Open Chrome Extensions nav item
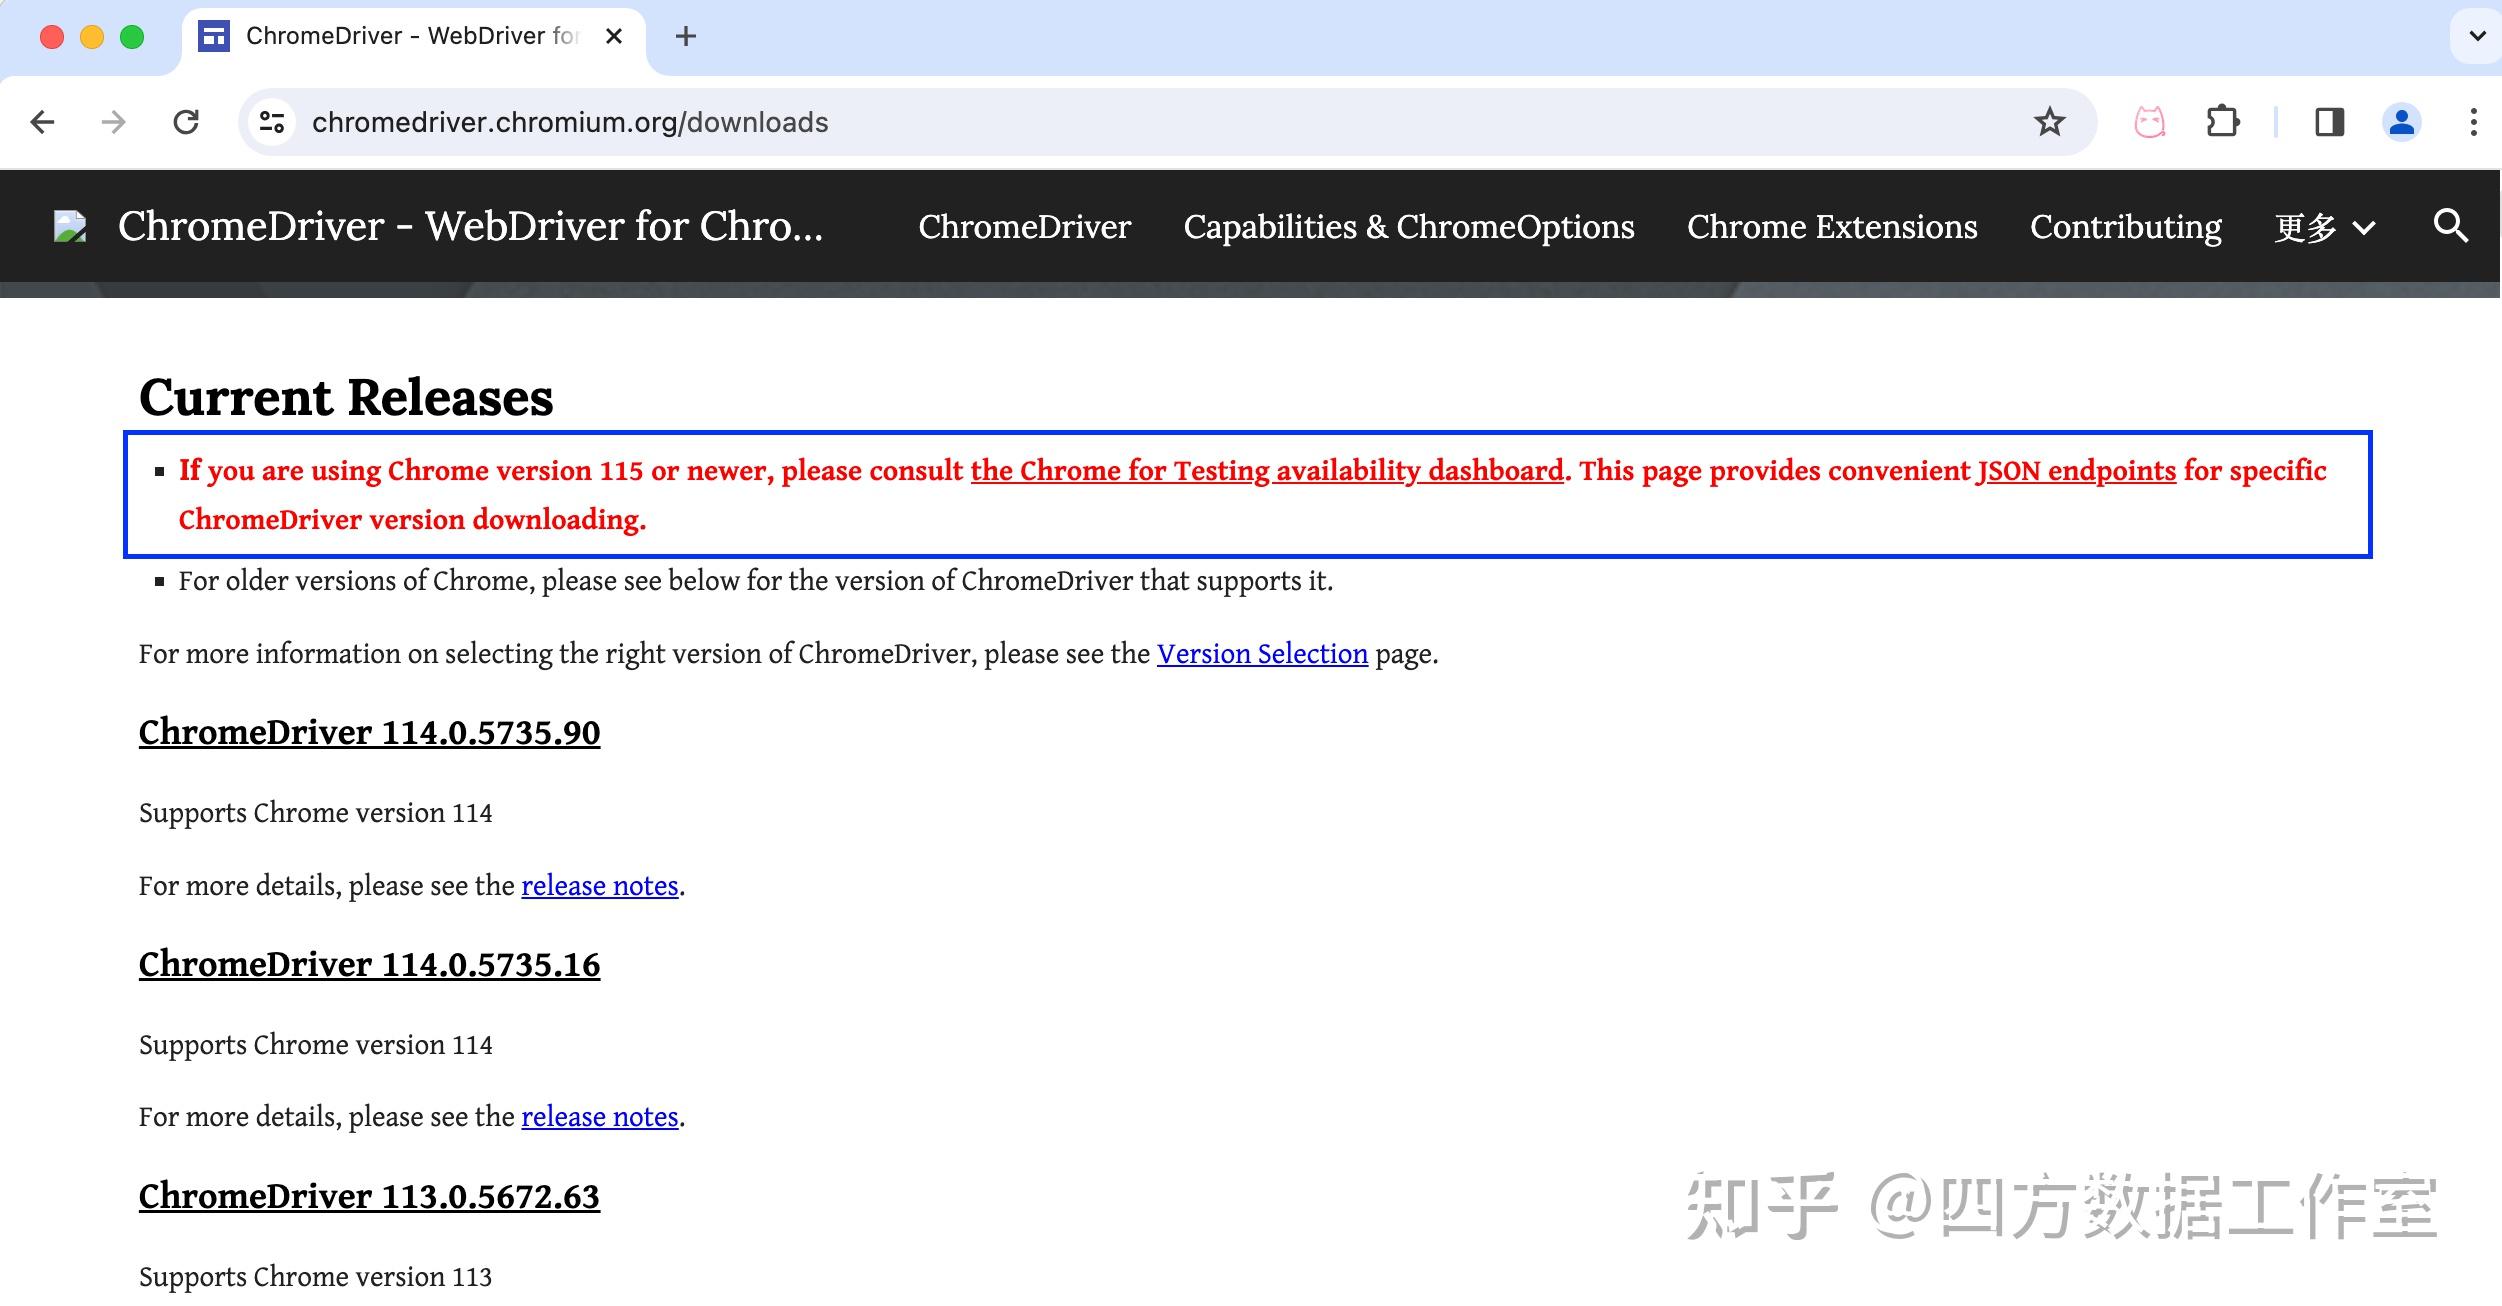This screenshot has height=1306, width=2502. click(x=1832, y=226)
